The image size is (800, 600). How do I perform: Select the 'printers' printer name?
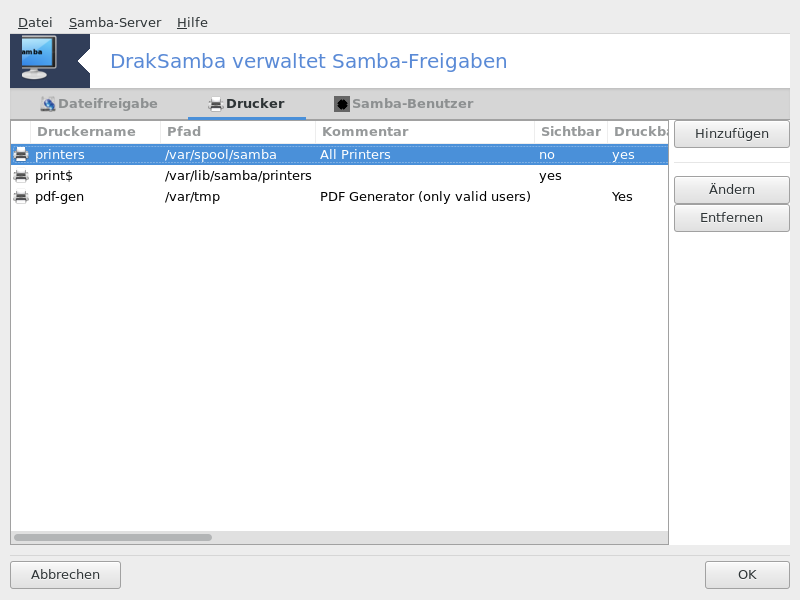60,155
